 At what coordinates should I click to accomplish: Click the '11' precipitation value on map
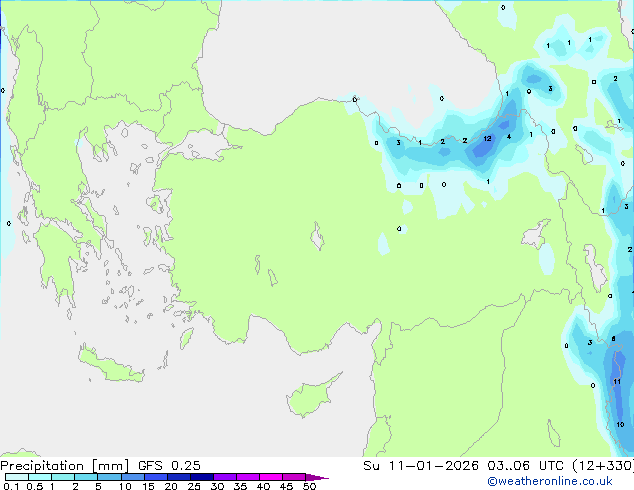[x=617, y=382]
